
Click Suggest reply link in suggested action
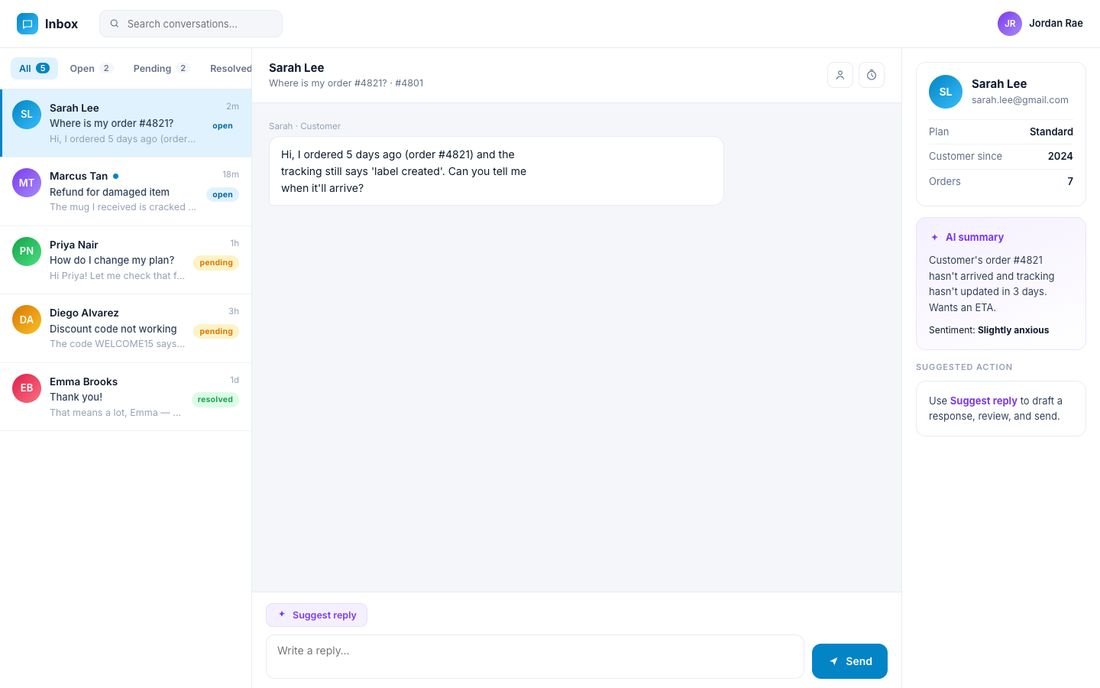pyautogui.click(x=983, y=400)
